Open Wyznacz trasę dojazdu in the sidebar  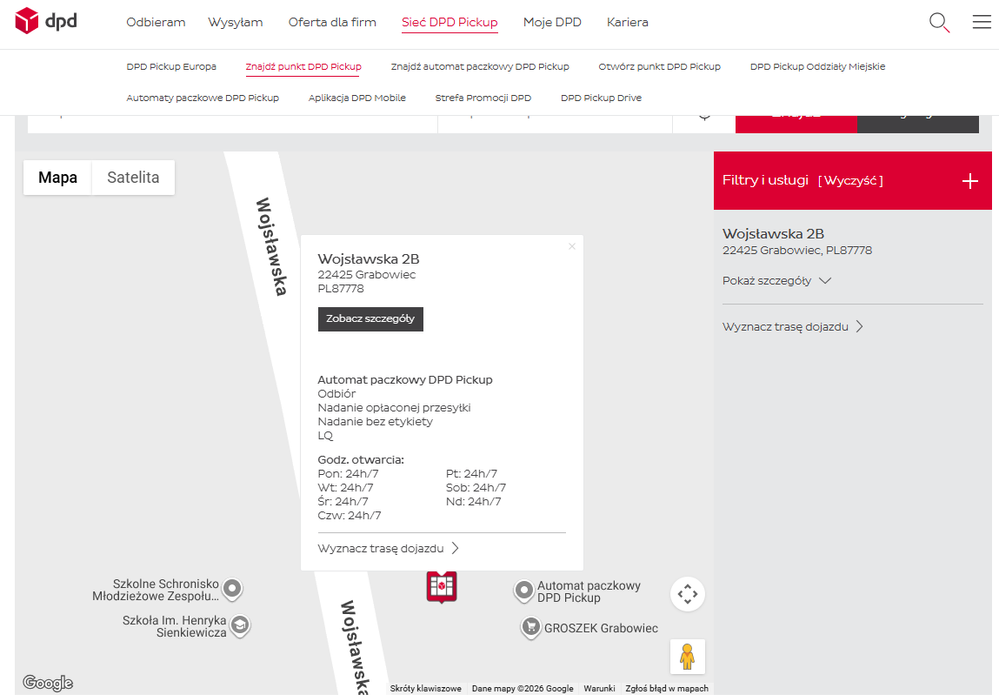coord(792,327)
